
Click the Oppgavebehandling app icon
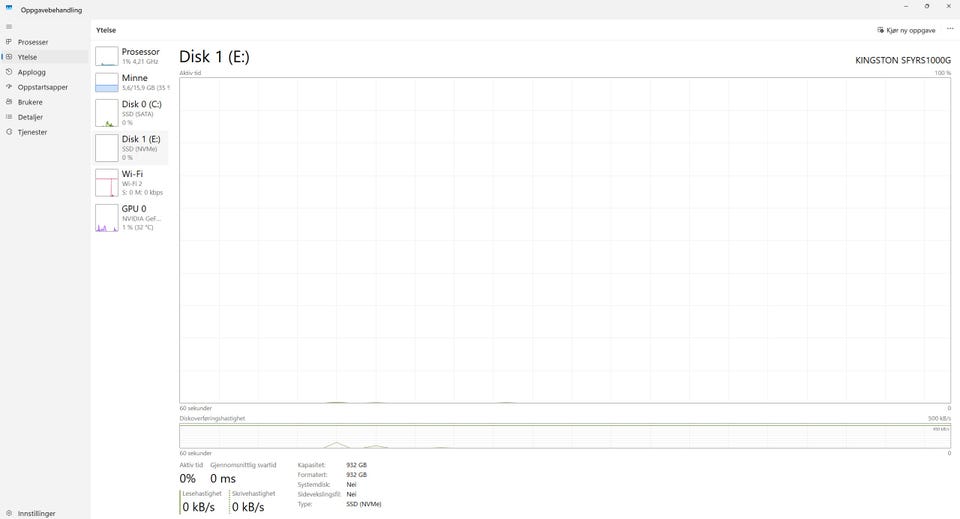[9, 8]
